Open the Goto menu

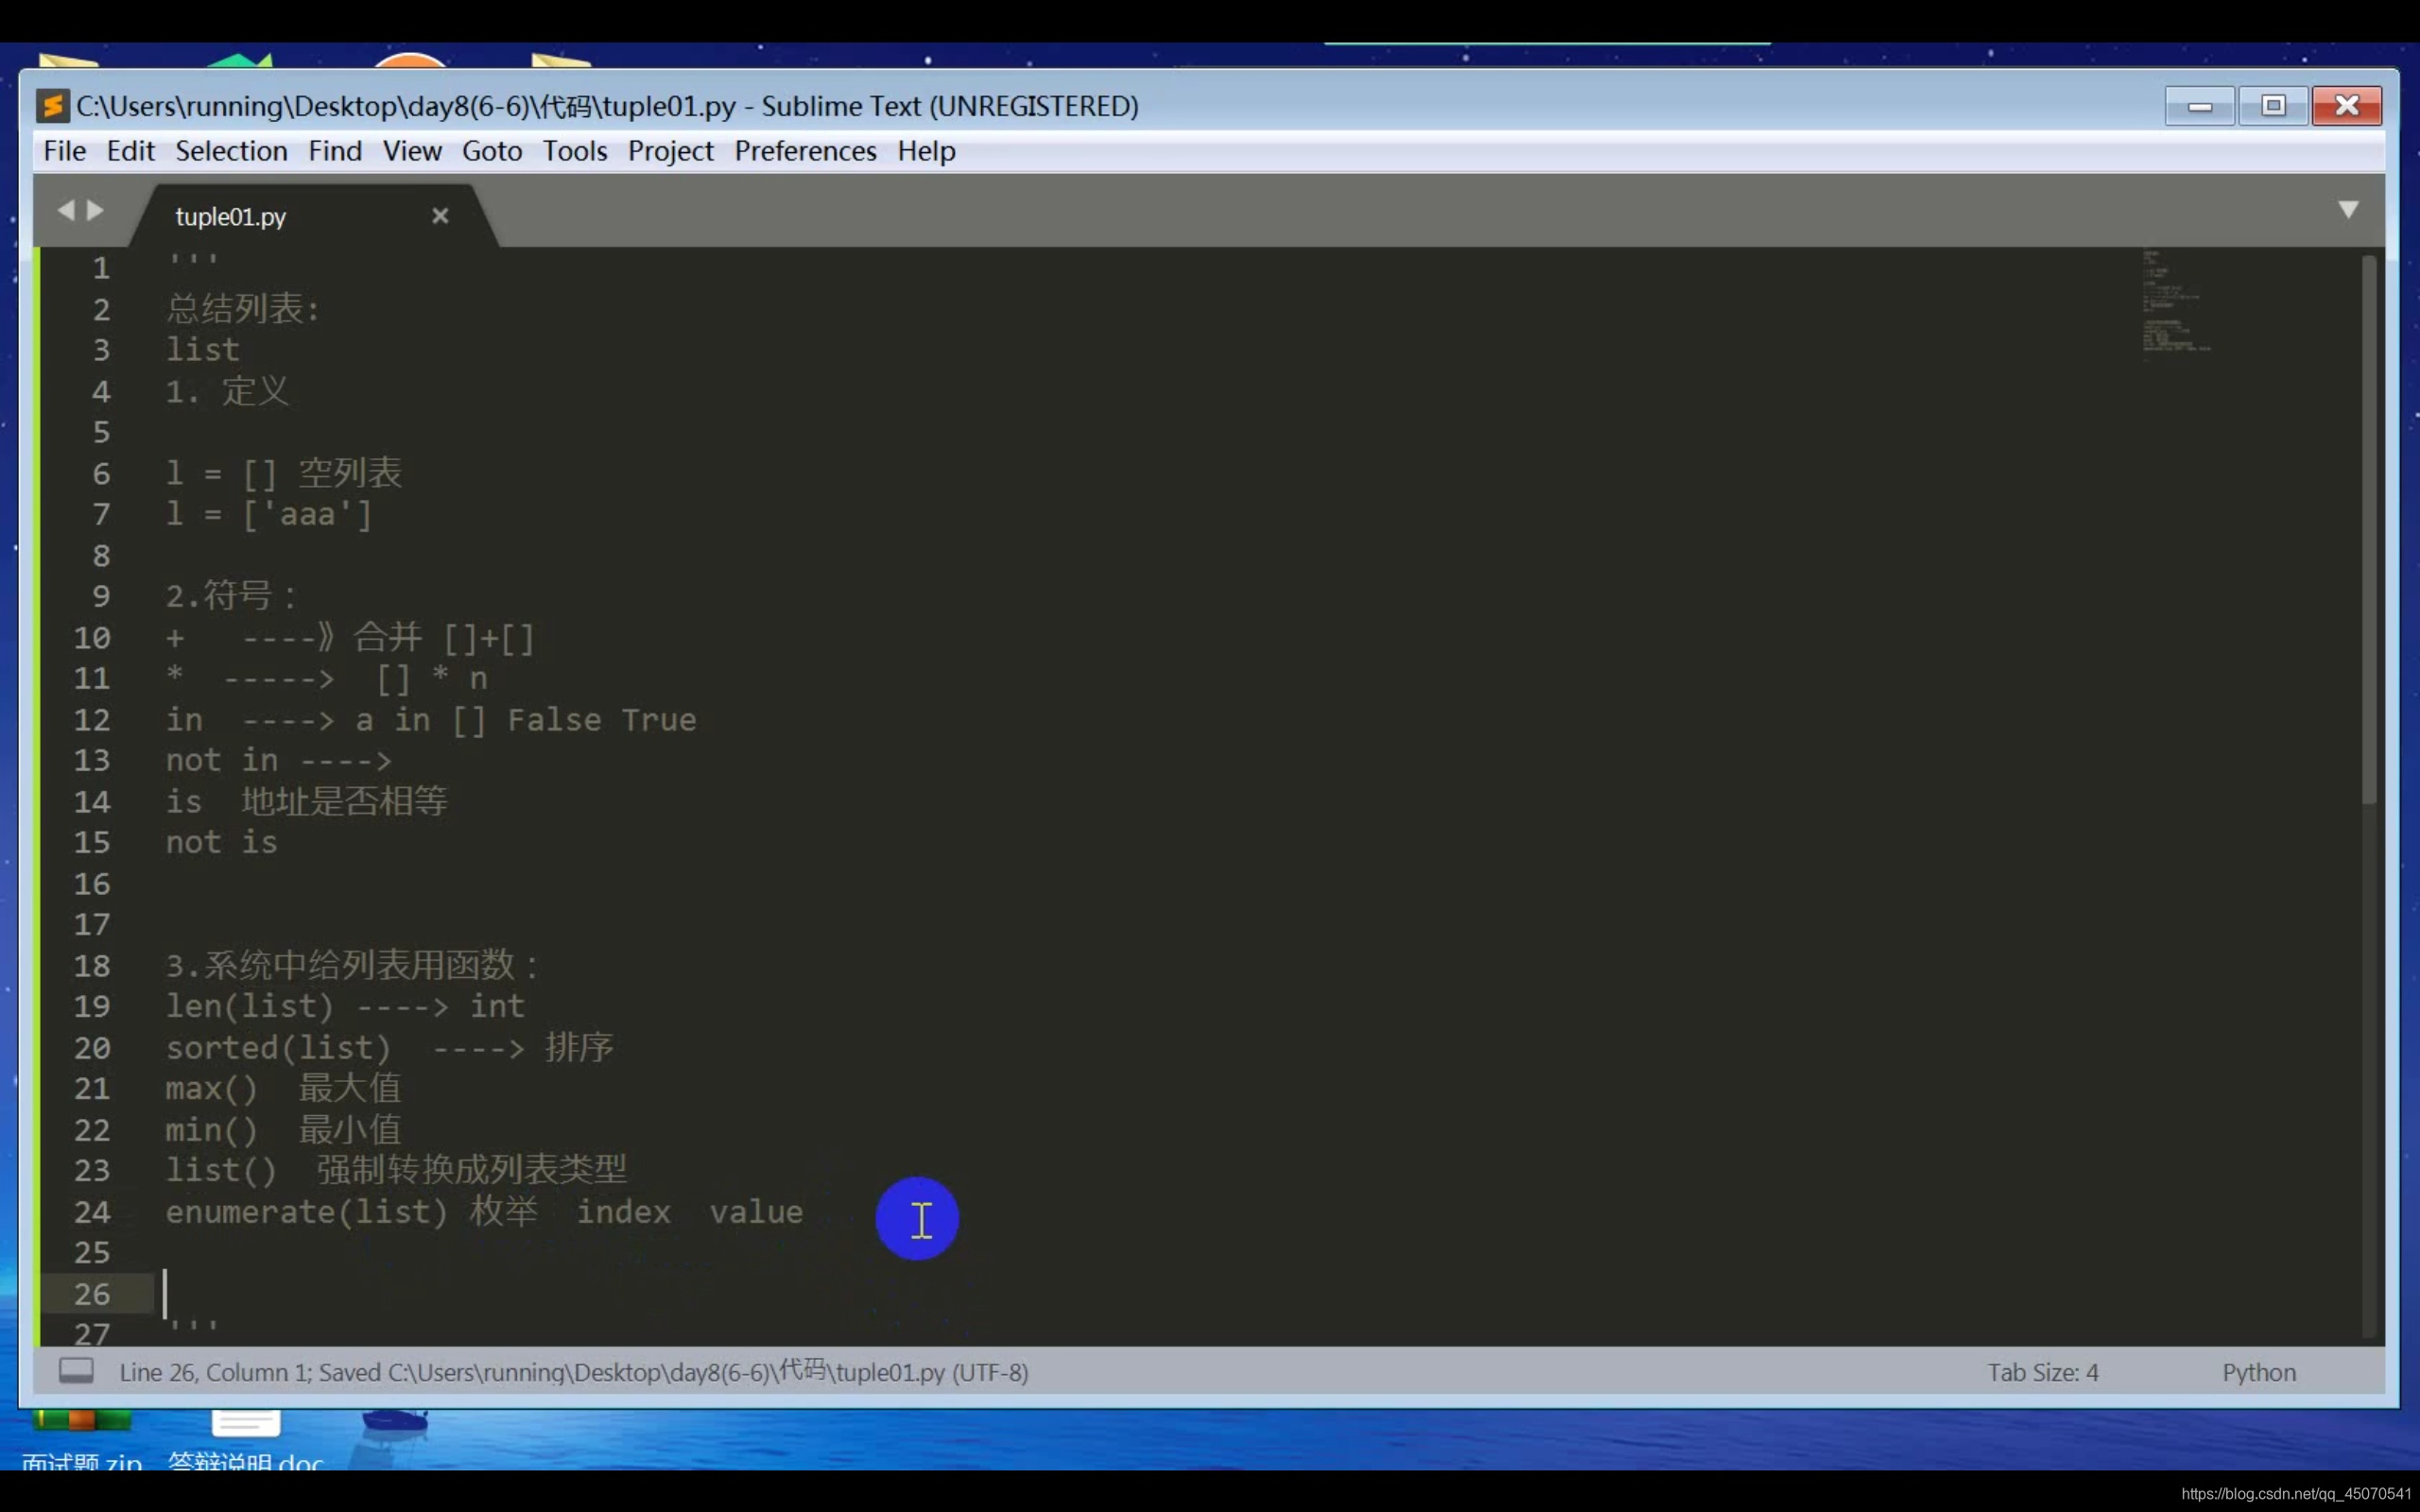492,151
